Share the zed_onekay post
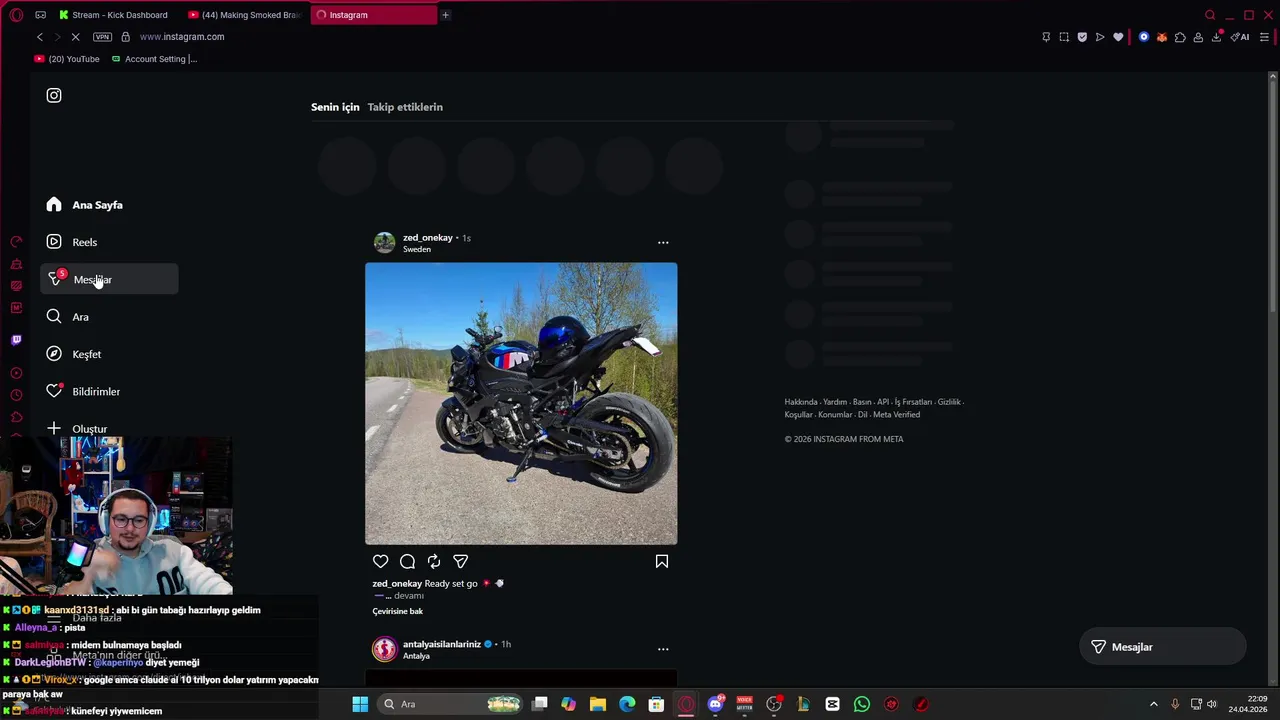1280x720 pixels. 460,562
